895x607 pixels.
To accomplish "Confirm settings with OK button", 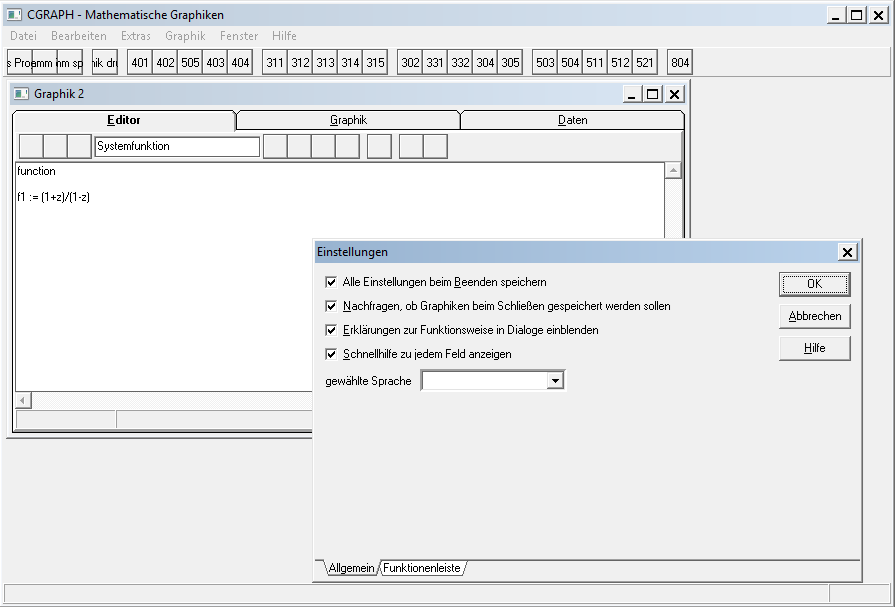I will [814, 284].
